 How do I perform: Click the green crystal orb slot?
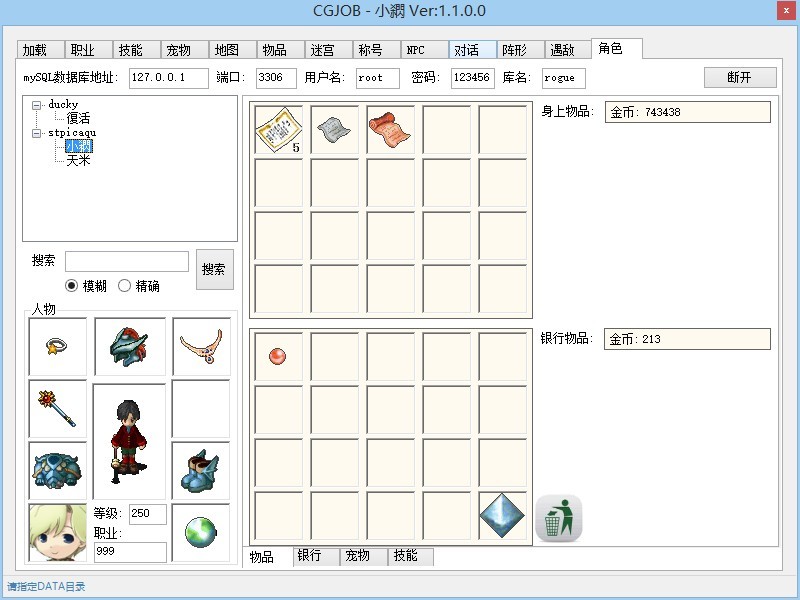(200, 532)
